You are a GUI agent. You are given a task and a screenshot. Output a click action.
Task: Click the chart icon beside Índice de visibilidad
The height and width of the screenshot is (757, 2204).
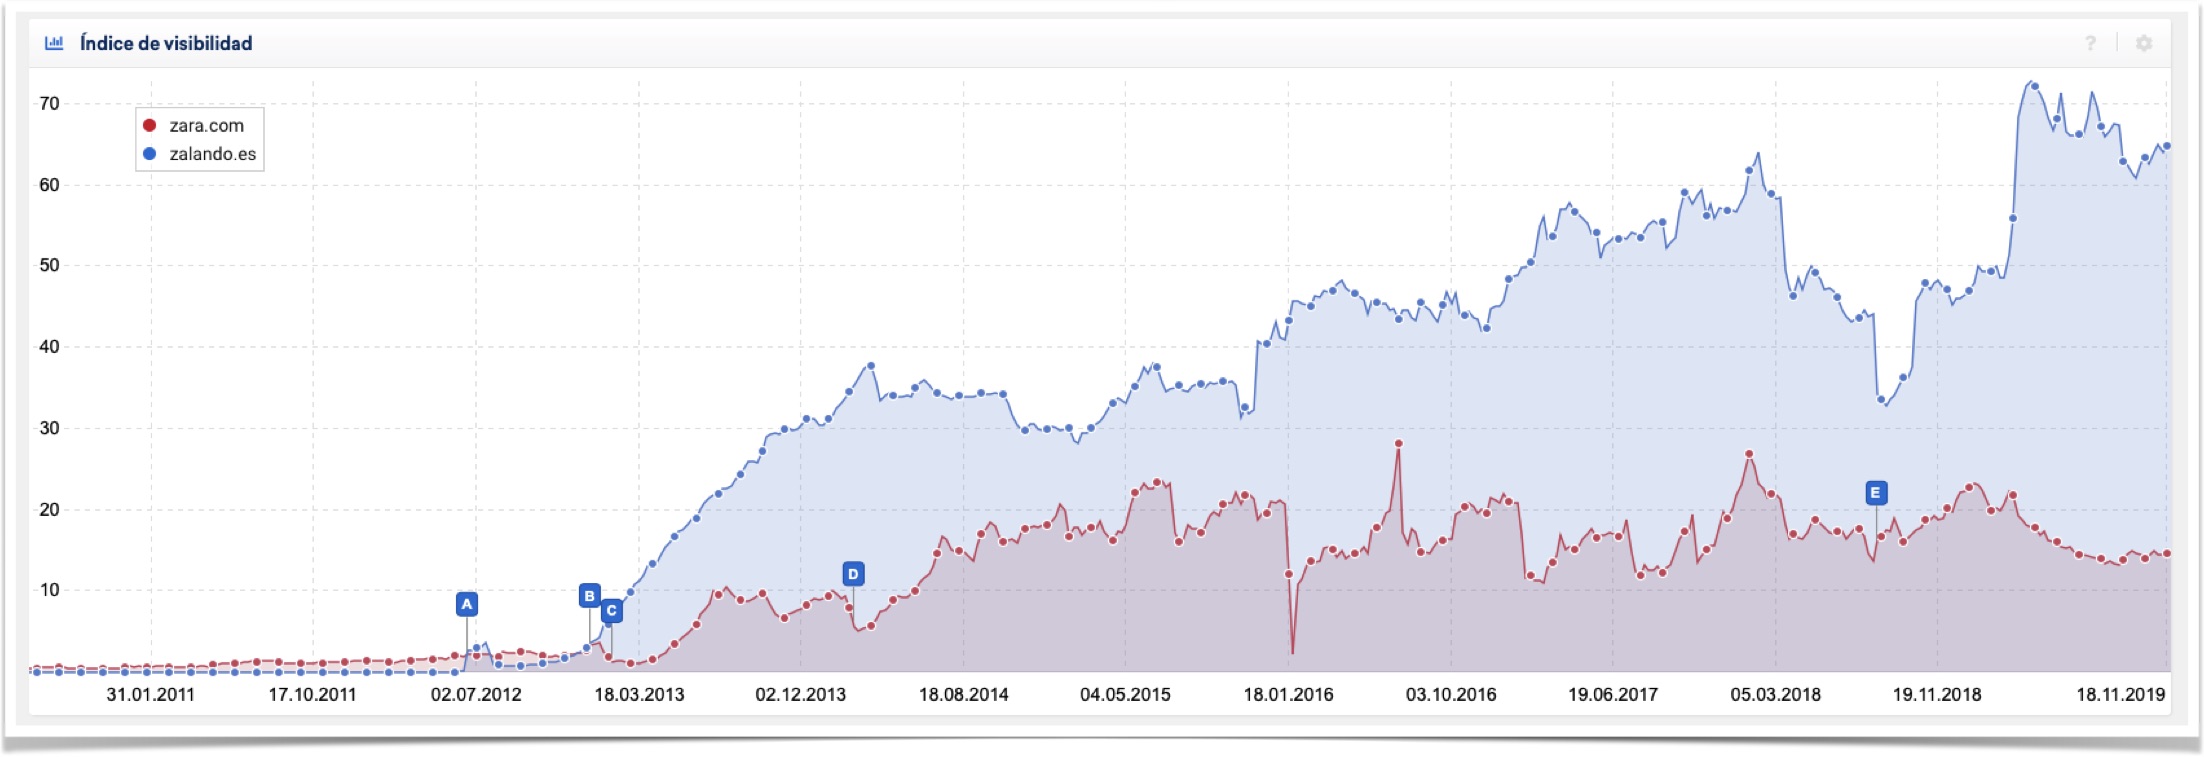coord(54,43)
